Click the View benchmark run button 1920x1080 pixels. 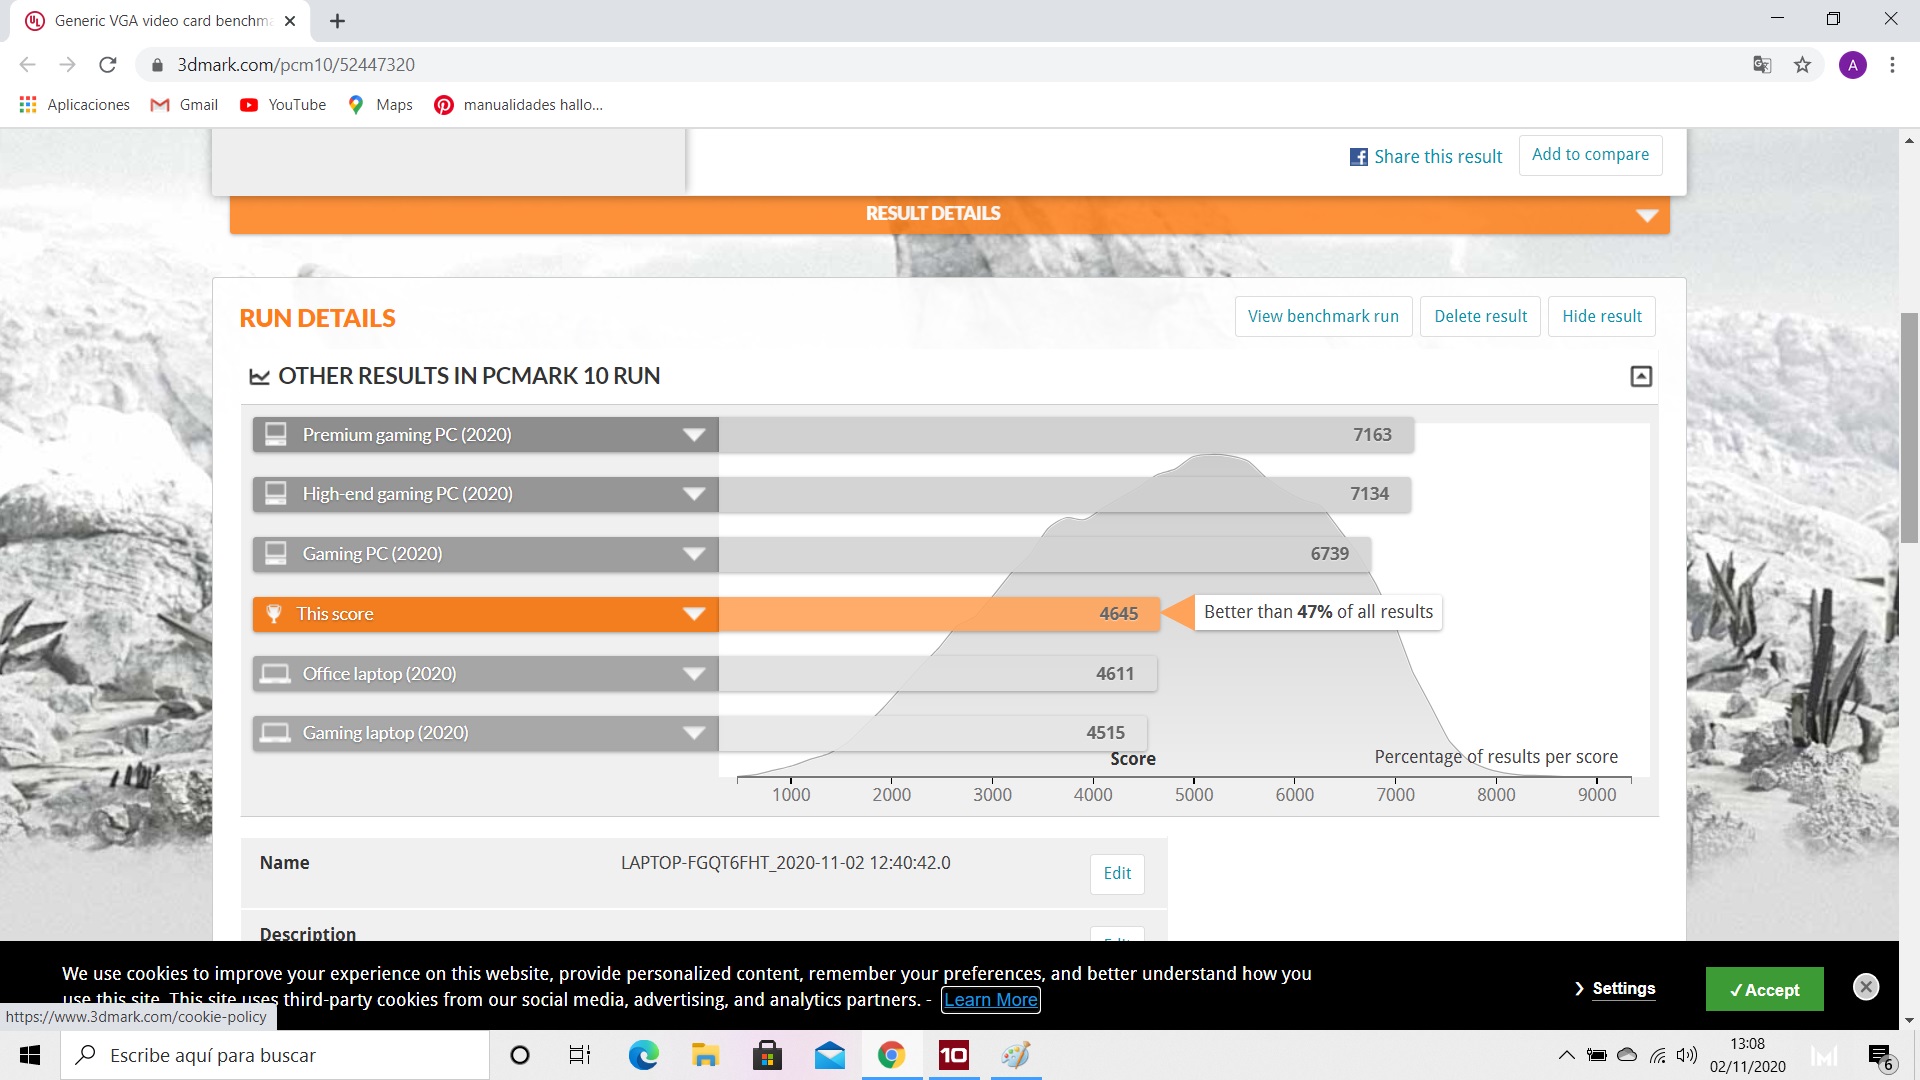point(1323,316)
